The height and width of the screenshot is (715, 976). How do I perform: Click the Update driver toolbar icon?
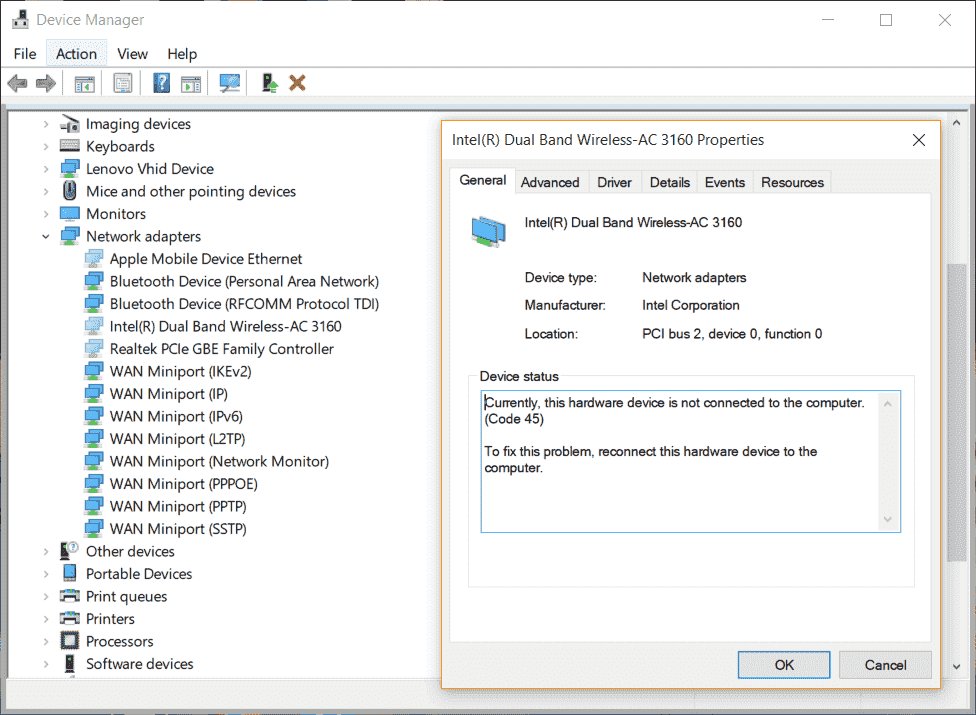[x=269, y=83]
